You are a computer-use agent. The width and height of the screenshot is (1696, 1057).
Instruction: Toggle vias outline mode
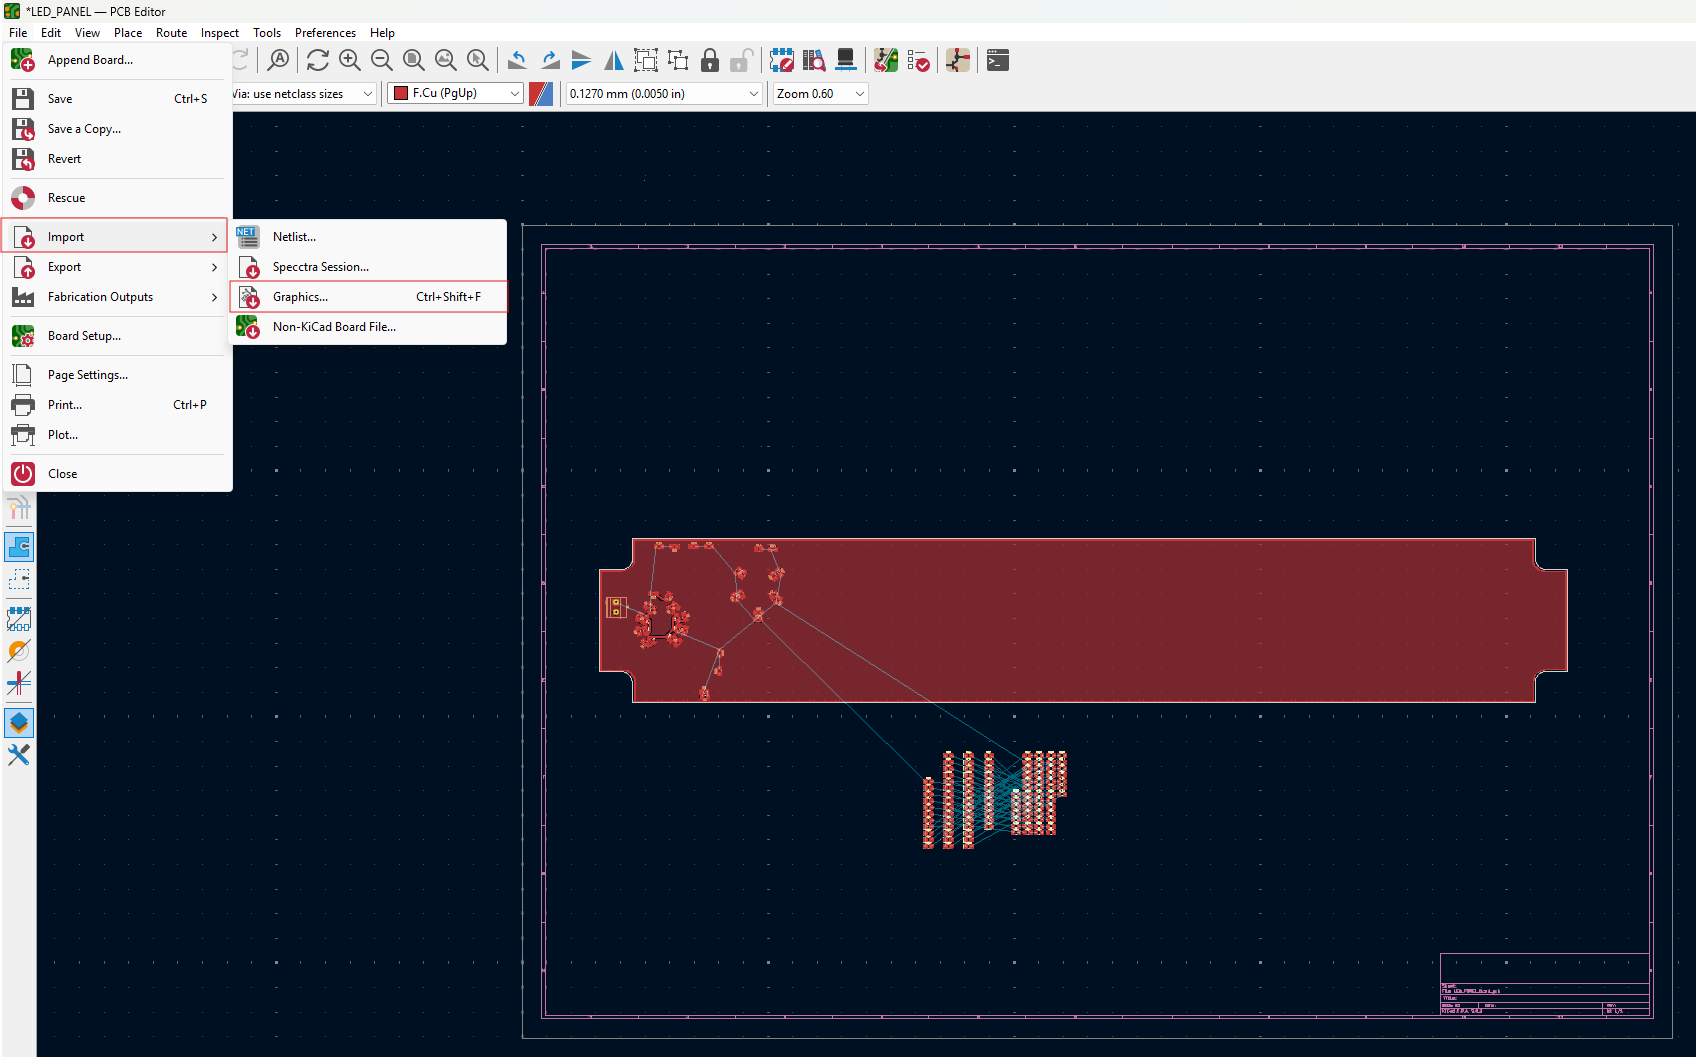click(x=19, y=651)
